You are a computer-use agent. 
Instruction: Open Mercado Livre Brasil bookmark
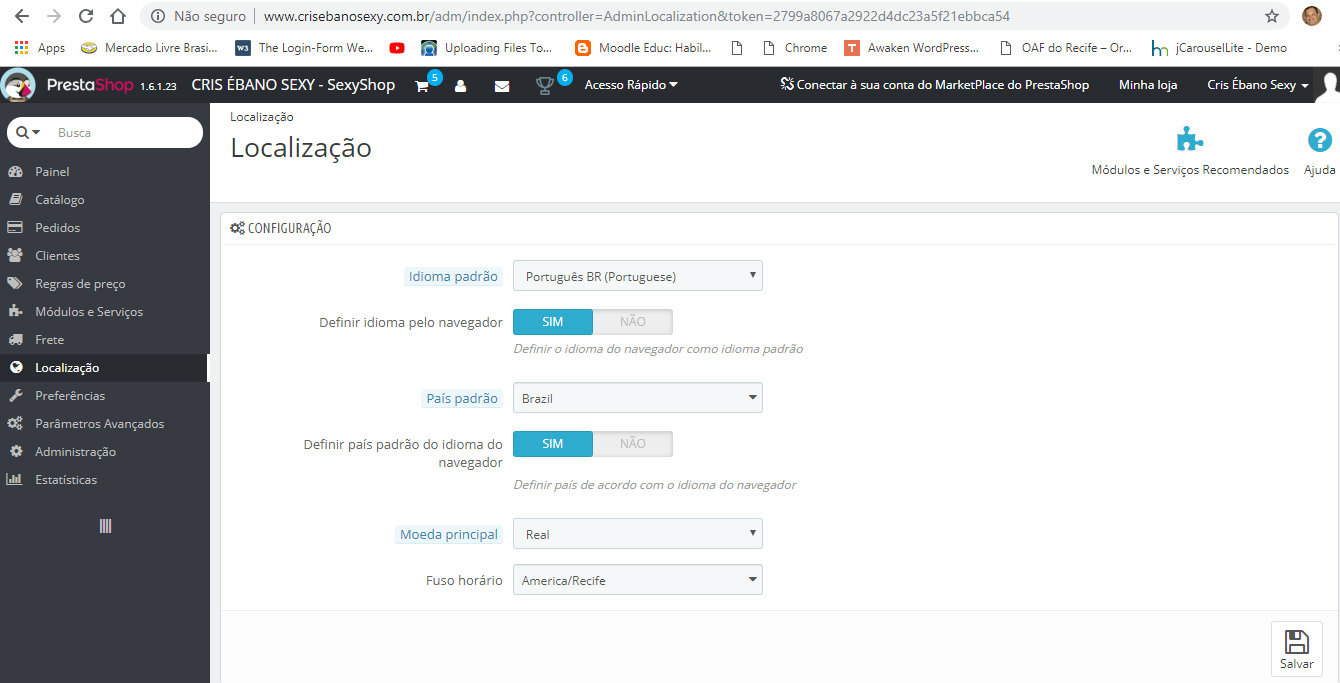(148, 48)
